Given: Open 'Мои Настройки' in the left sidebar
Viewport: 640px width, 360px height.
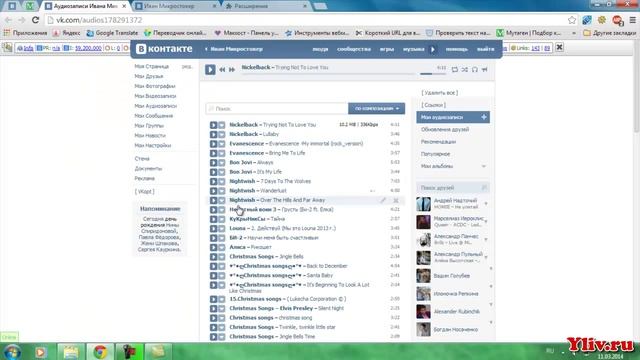Looking at the screenshot, I should (x=153, y=146).
